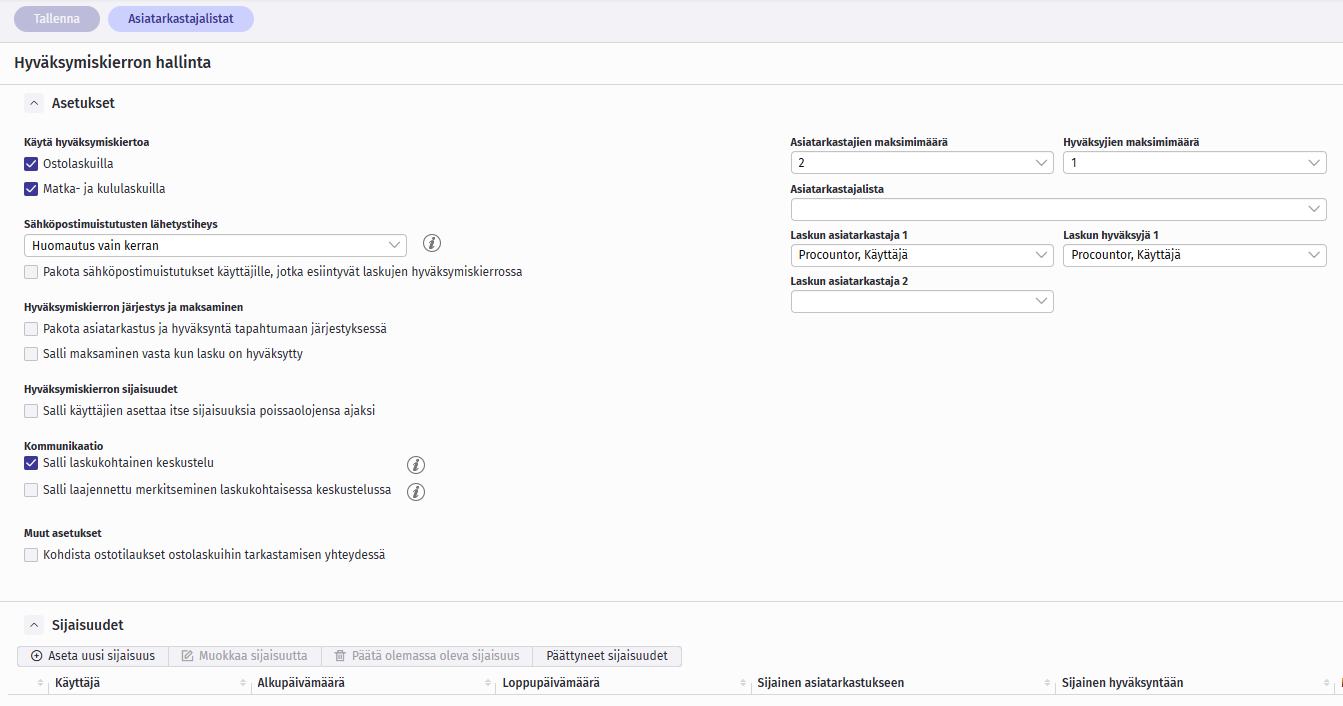Click info icon beside Salli laajennettu merkitseminen
This screenshot has height=706, width=1343.
417,492
